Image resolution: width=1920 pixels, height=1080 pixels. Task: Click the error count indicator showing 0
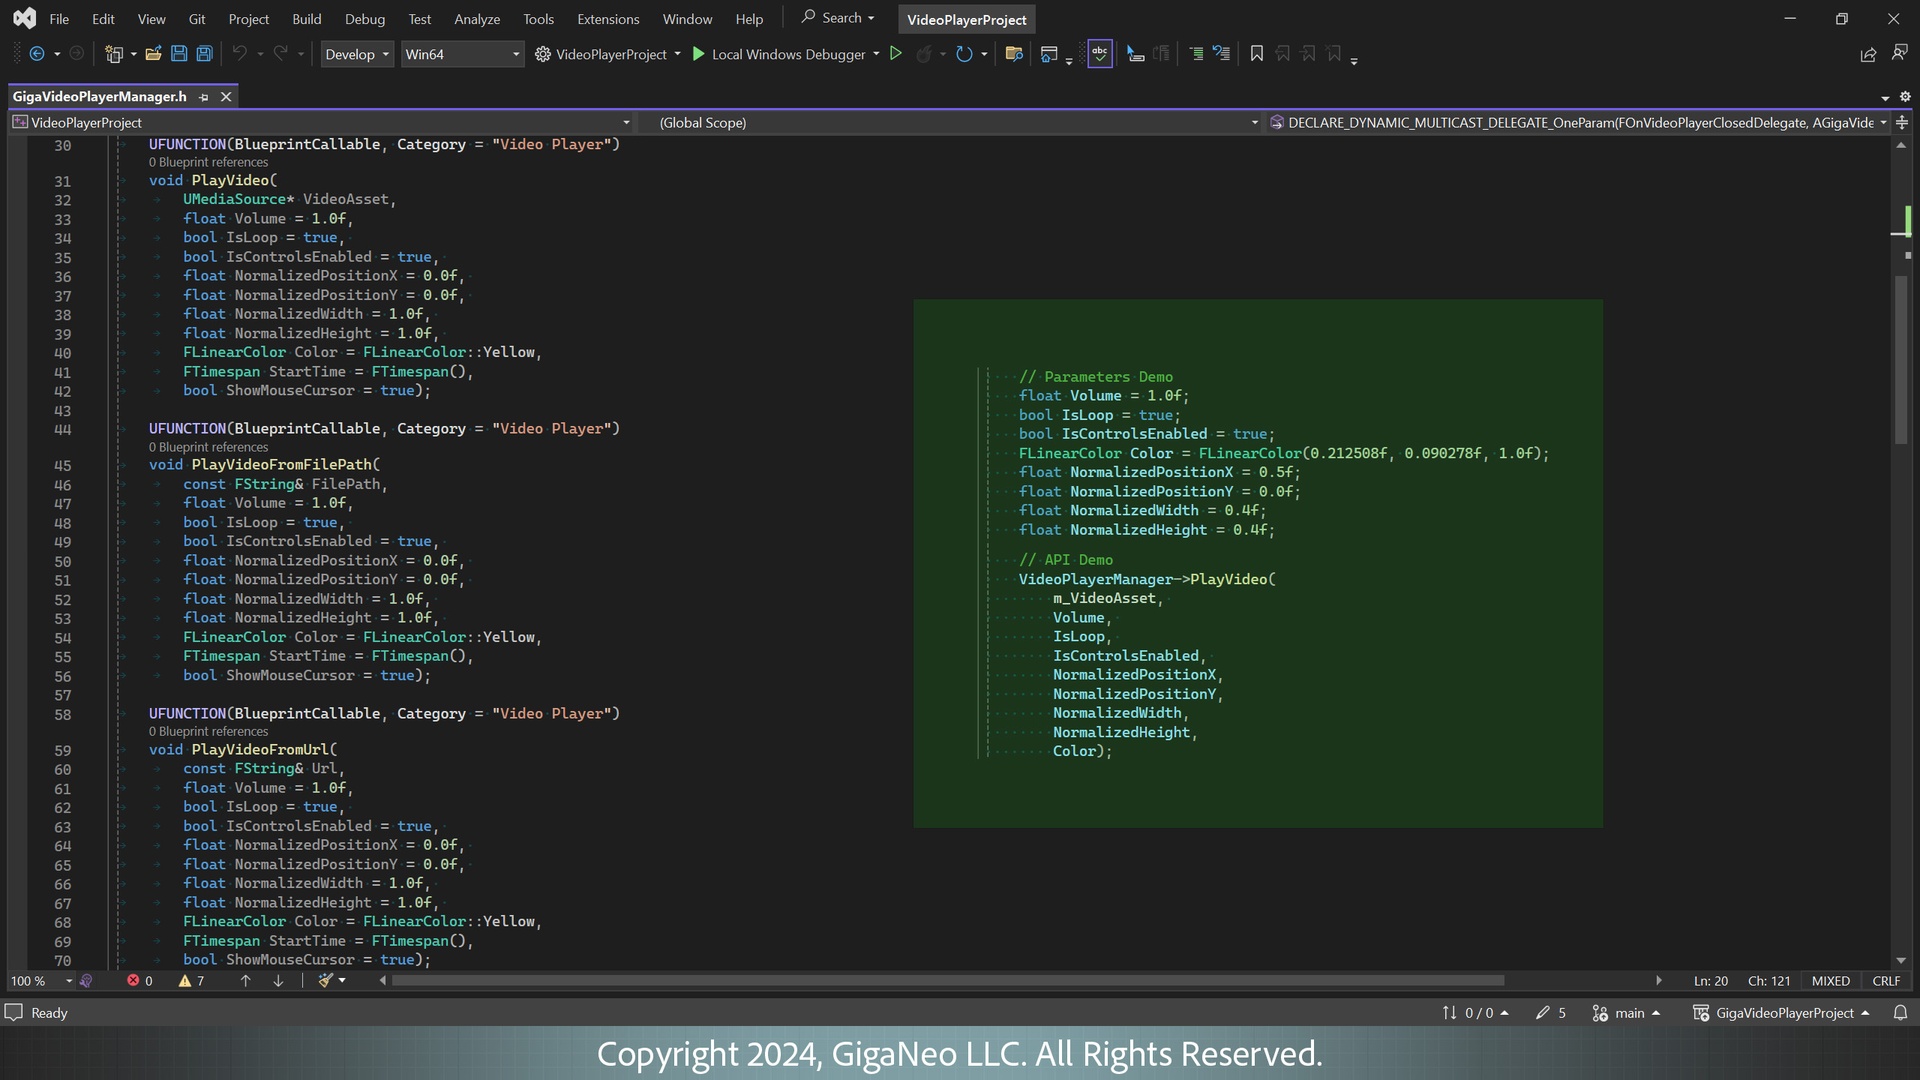(140, 981)
